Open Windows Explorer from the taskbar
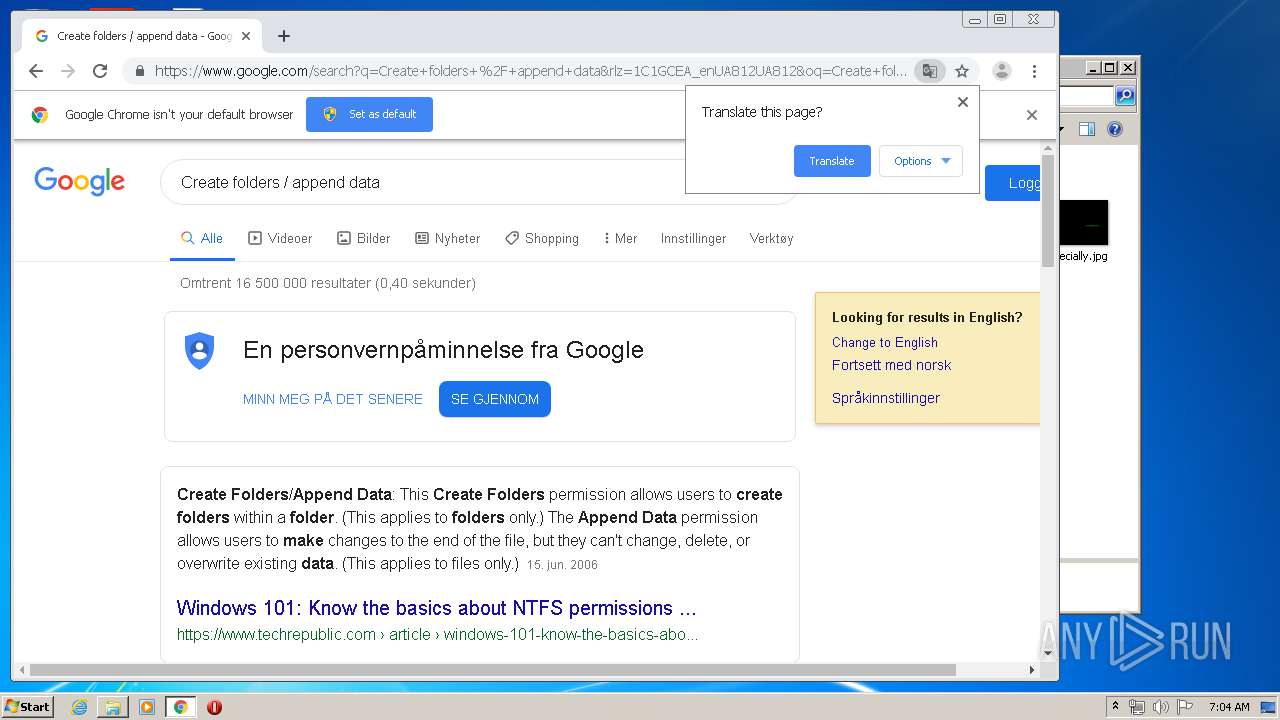1280x720 pixels. point(113,707)
